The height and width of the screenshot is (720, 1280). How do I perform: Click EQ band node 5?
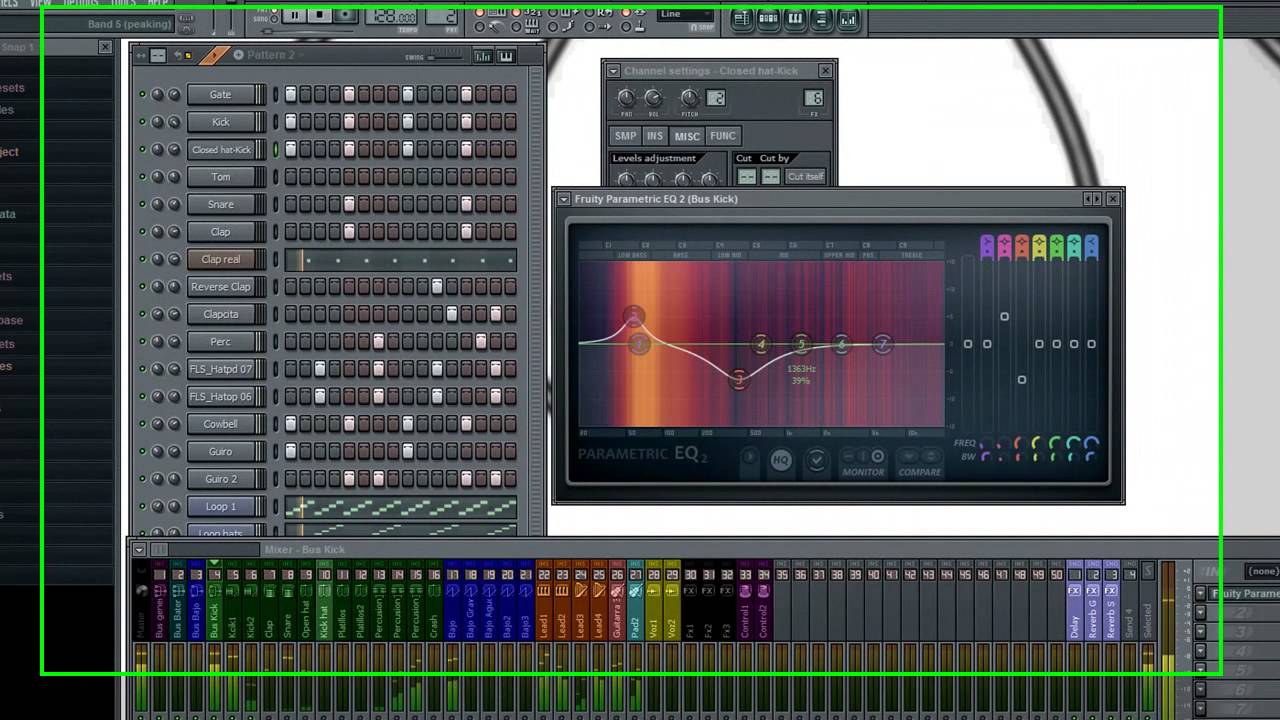(801, 344)
